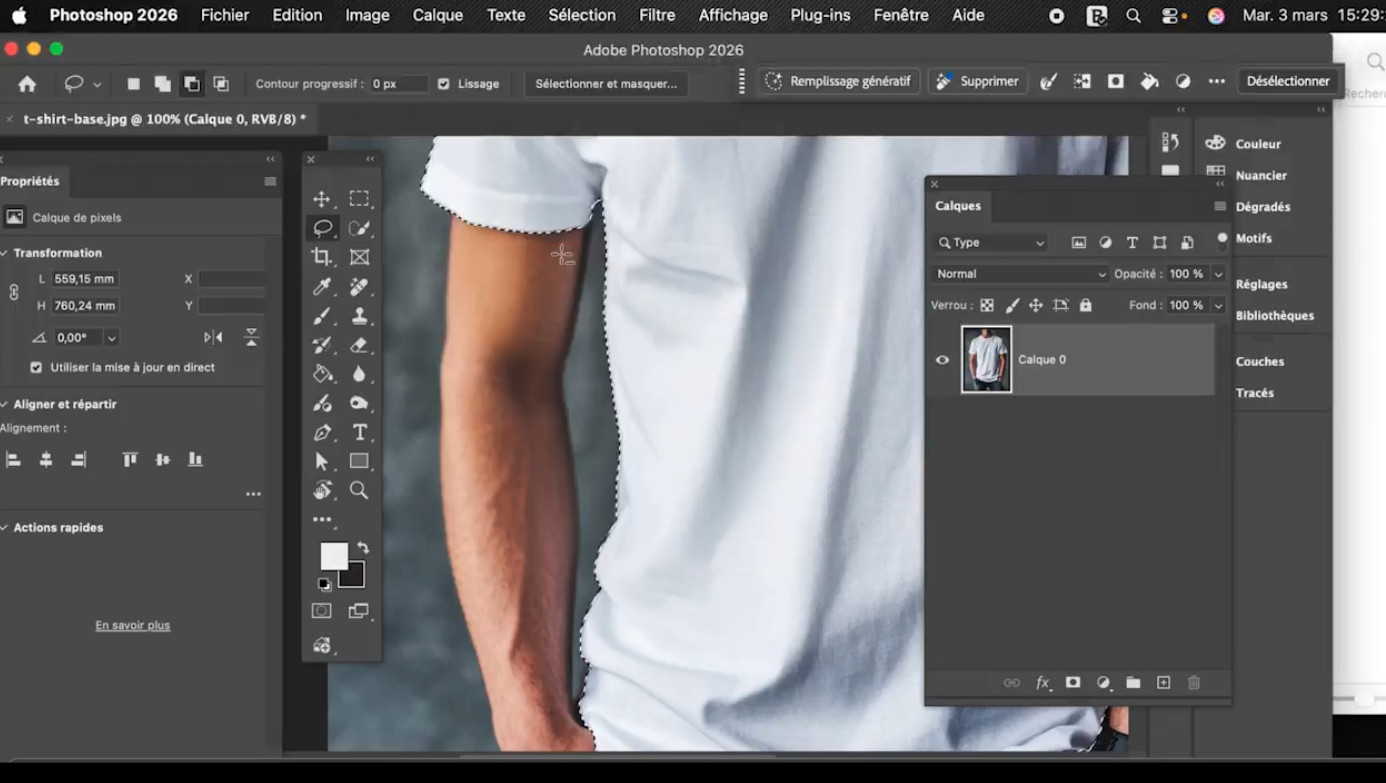
Task: Open the Normal blend mode dropdown
Action: tap(1020, 274)
